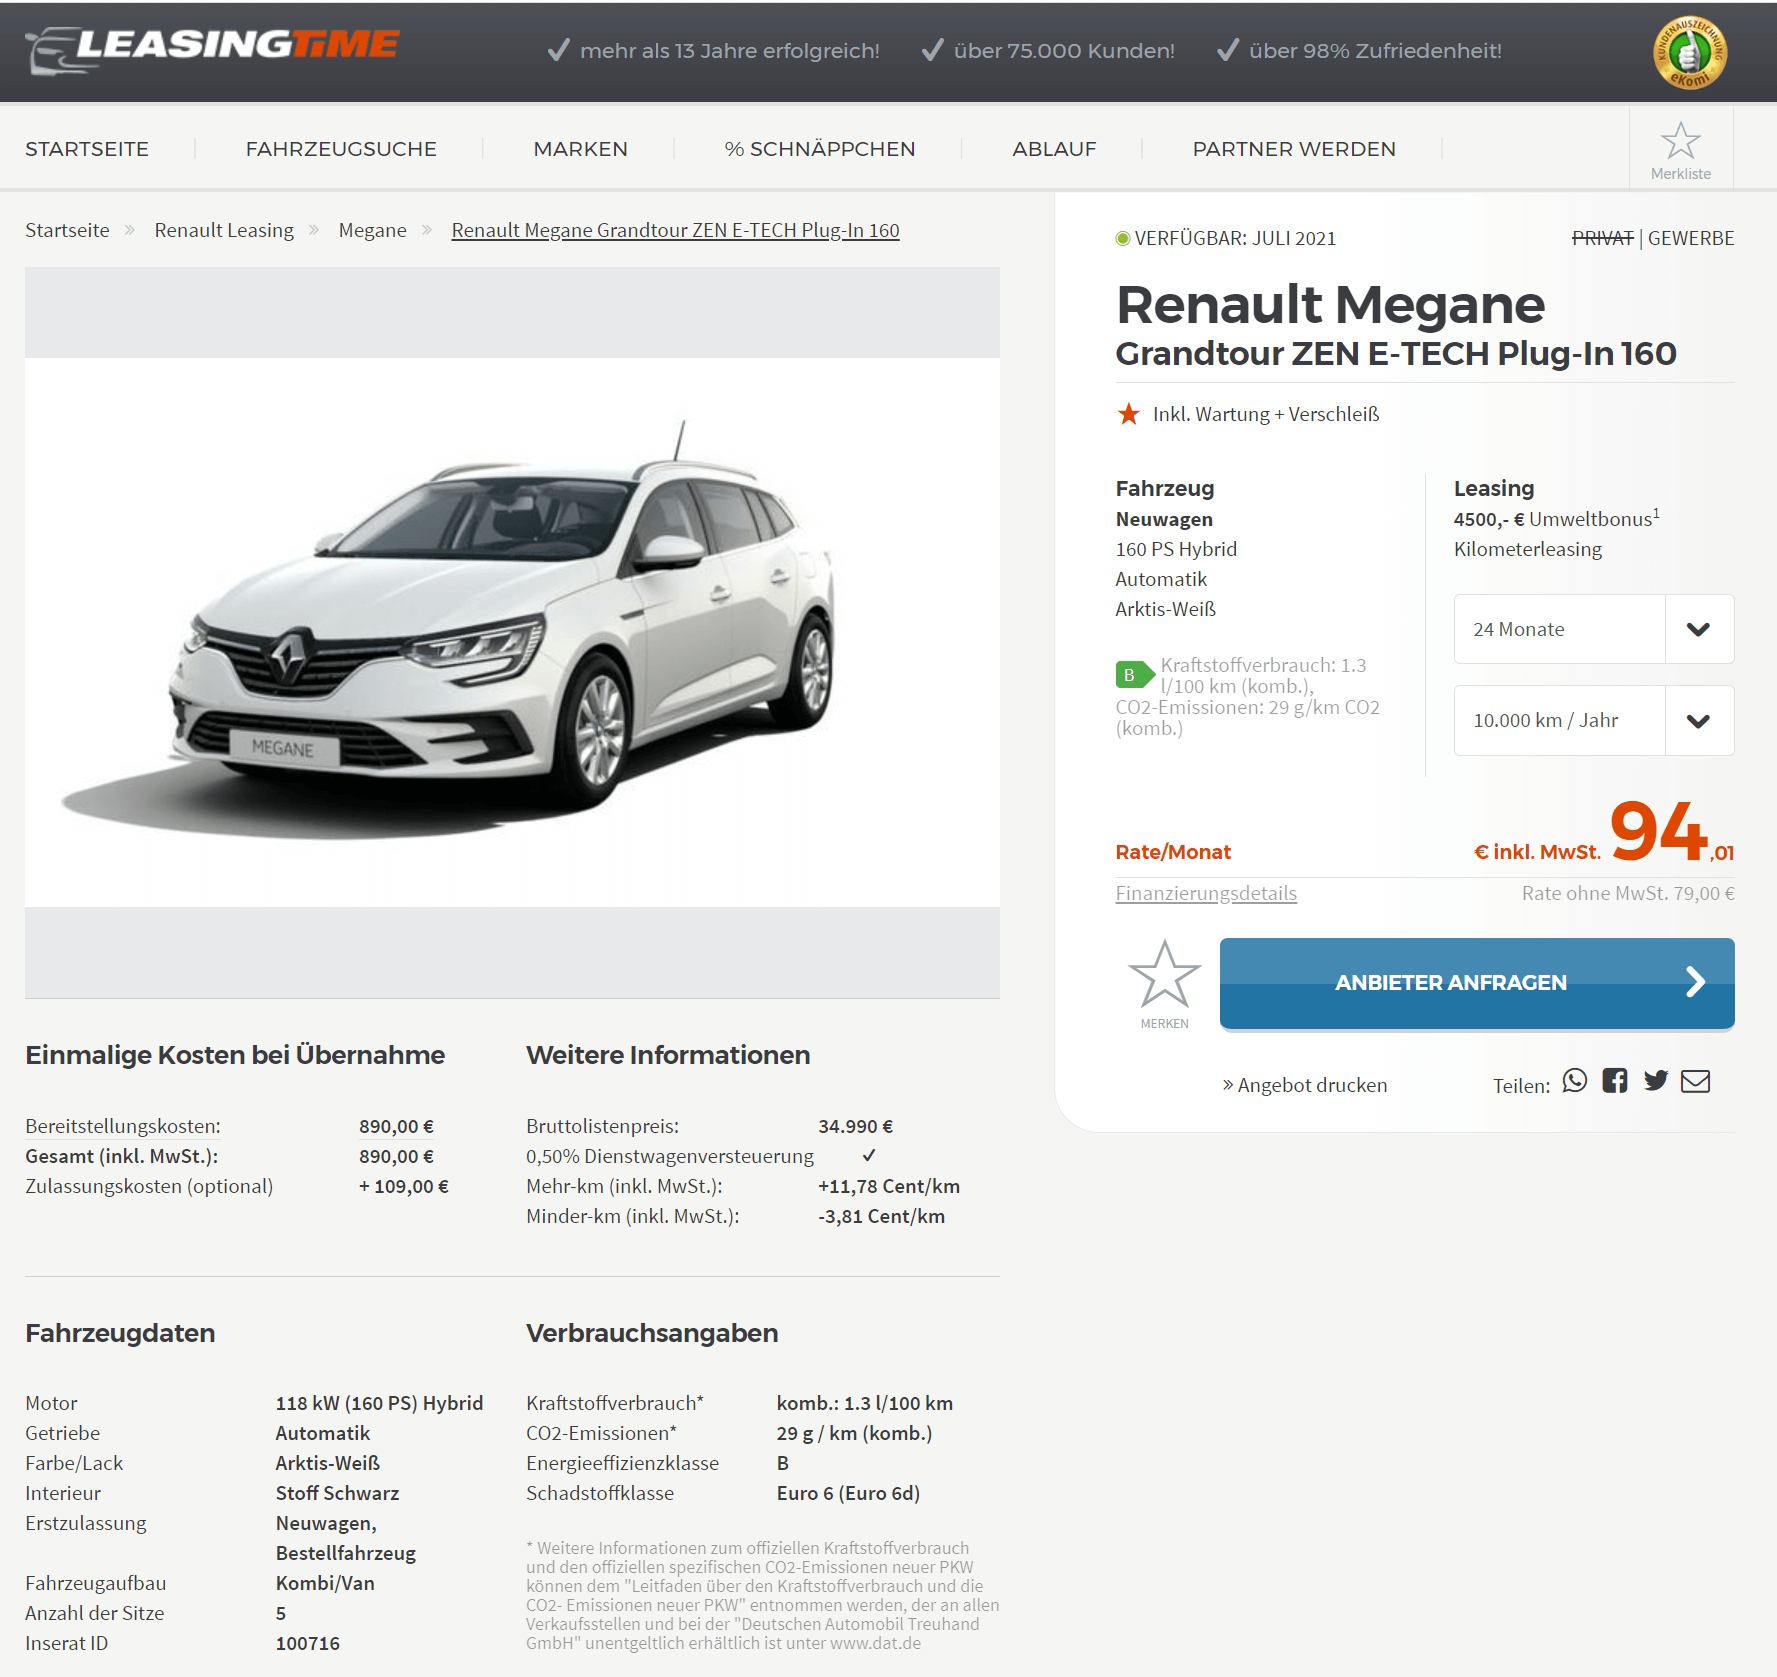Go to STARTSEITE in the navigation
The image size is (1777, 1677).
[x=87, y=149]
